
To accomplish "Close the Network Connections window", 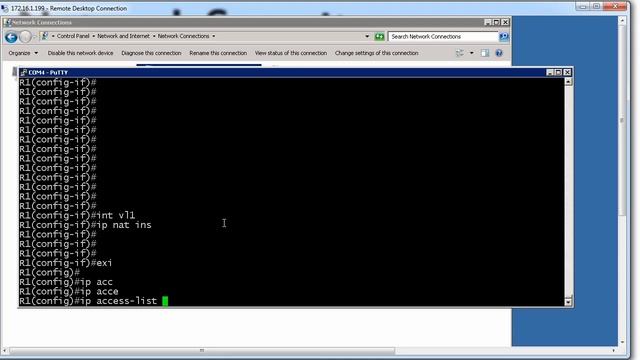I will point(505,22).
